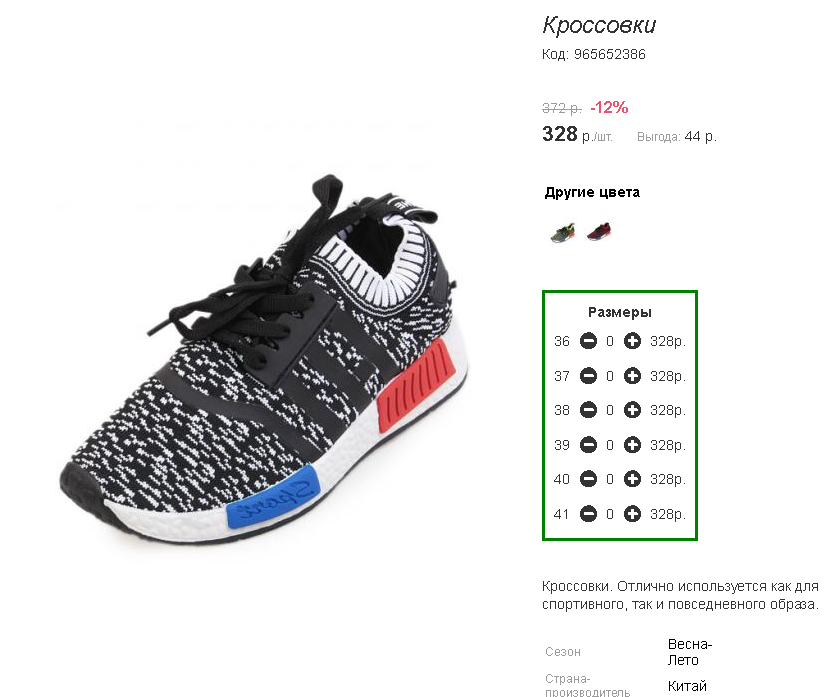Select the green sneaker color variant
Viewport: 839px width, 697px height.
(x=563, y=232)
